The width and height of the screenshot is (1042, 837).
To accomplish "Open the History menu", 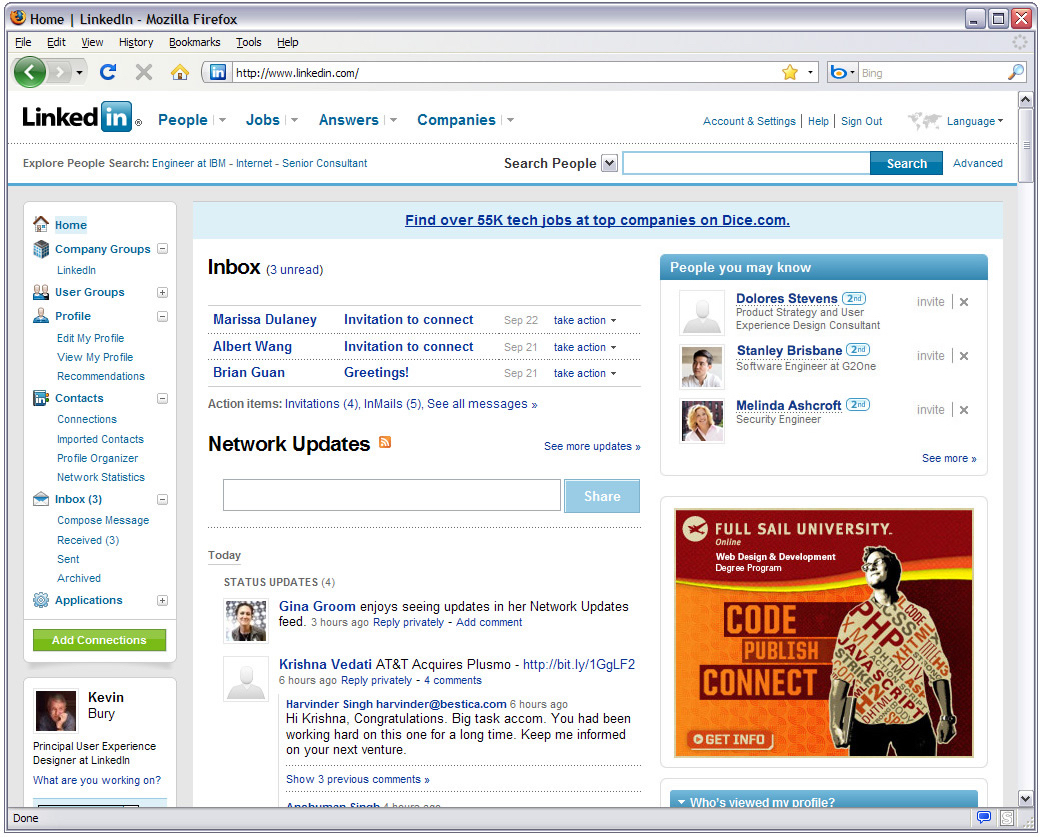I will 136,42.
